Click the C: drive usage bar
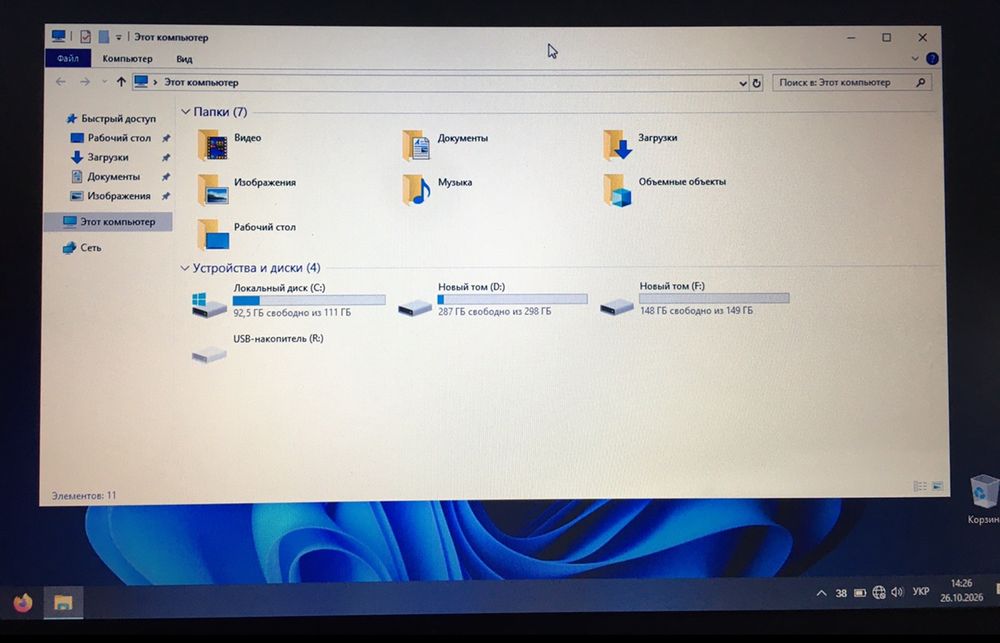Screen dimensions: 1000x643 point(309,300)
